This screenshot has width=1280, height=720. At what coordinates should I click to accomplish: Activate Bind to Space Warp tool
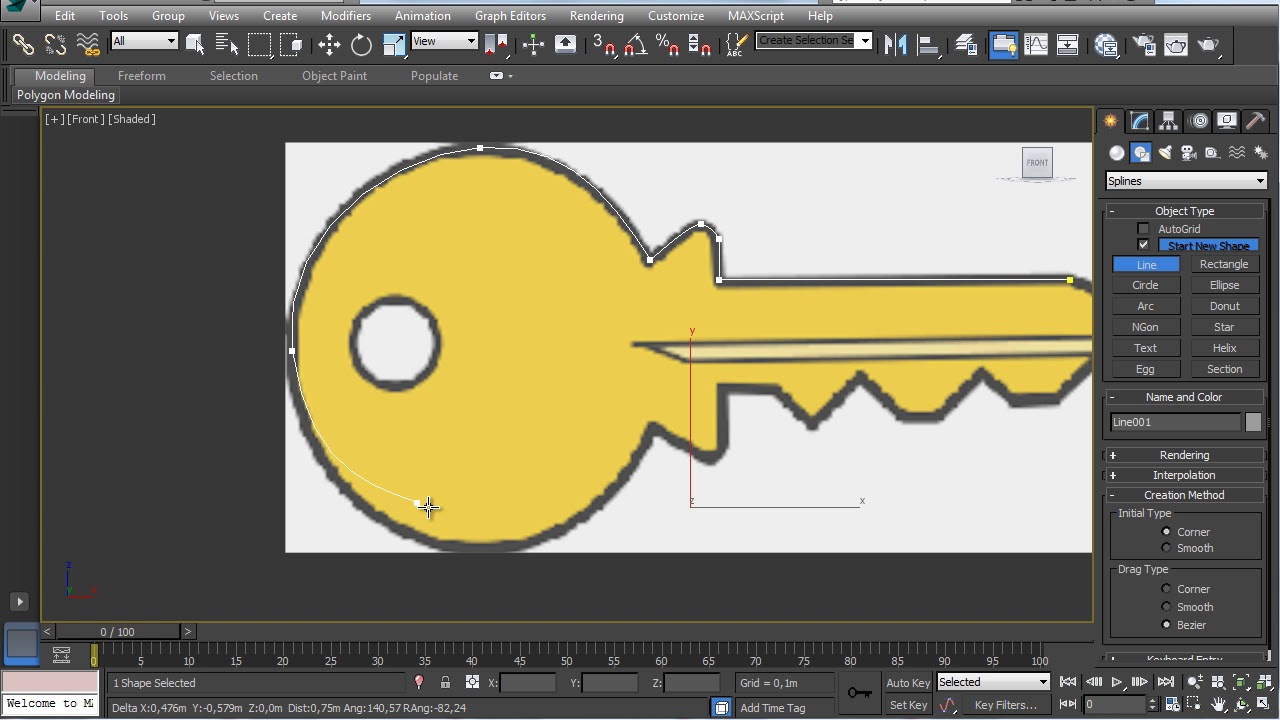click(88, 44)
